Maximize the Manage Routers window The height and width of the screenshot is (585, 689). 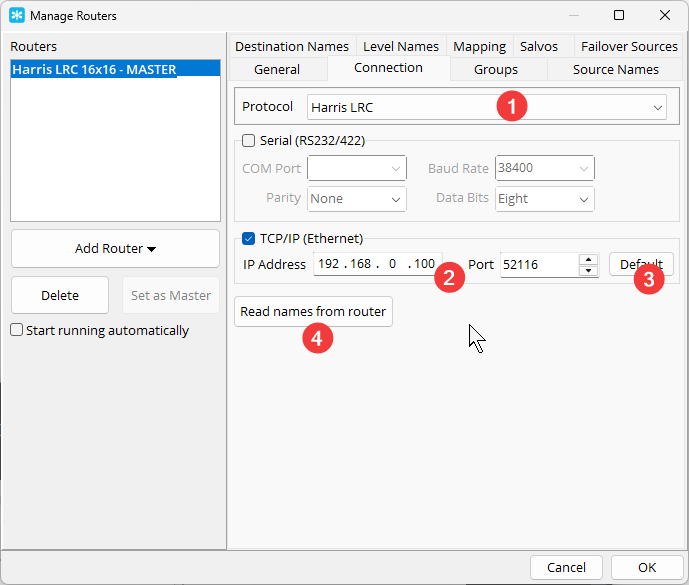pyautogui.click(x=619, y=15)
